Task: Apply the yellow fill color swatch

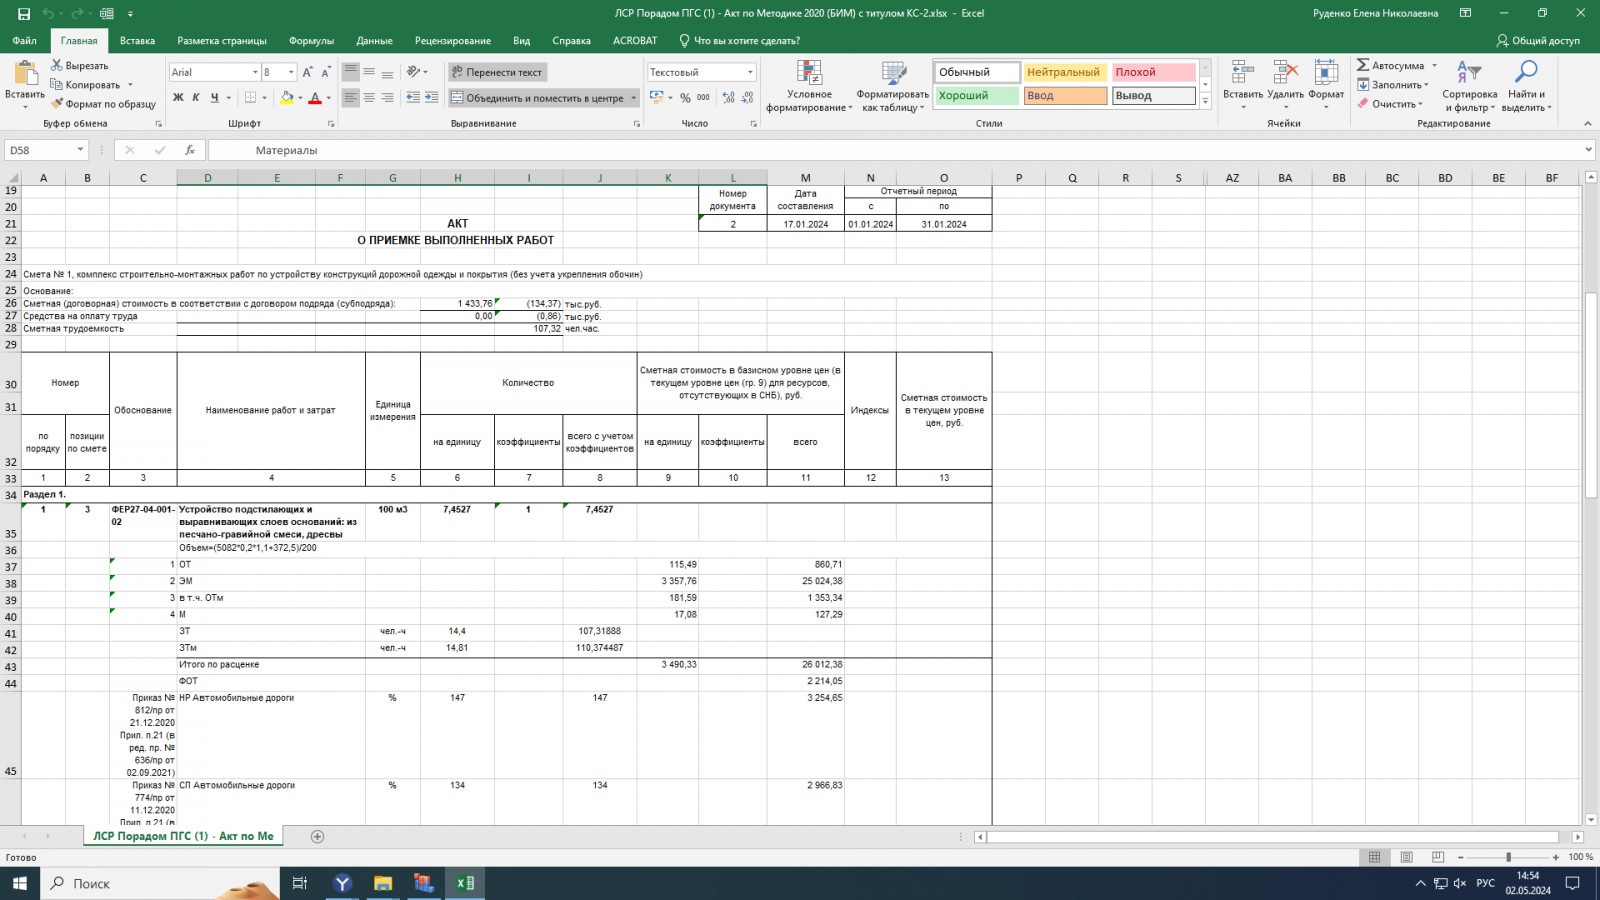Action: pos(287,98)
